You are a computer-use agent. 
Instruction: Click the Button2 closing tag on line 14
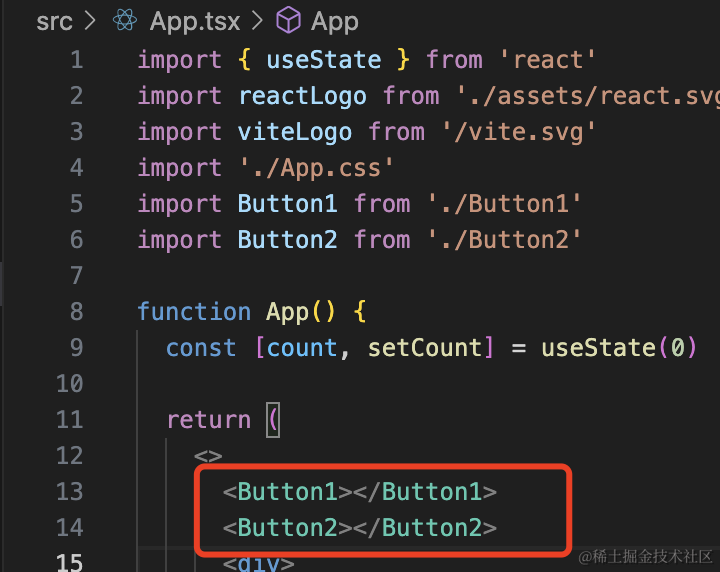(425, 527)
